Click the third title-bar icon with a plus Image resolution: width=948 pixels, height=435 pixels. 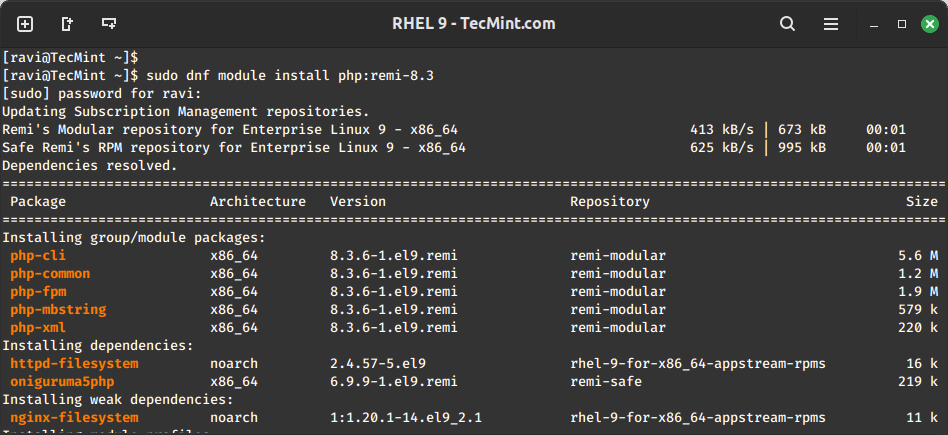(x=109, y=24)
